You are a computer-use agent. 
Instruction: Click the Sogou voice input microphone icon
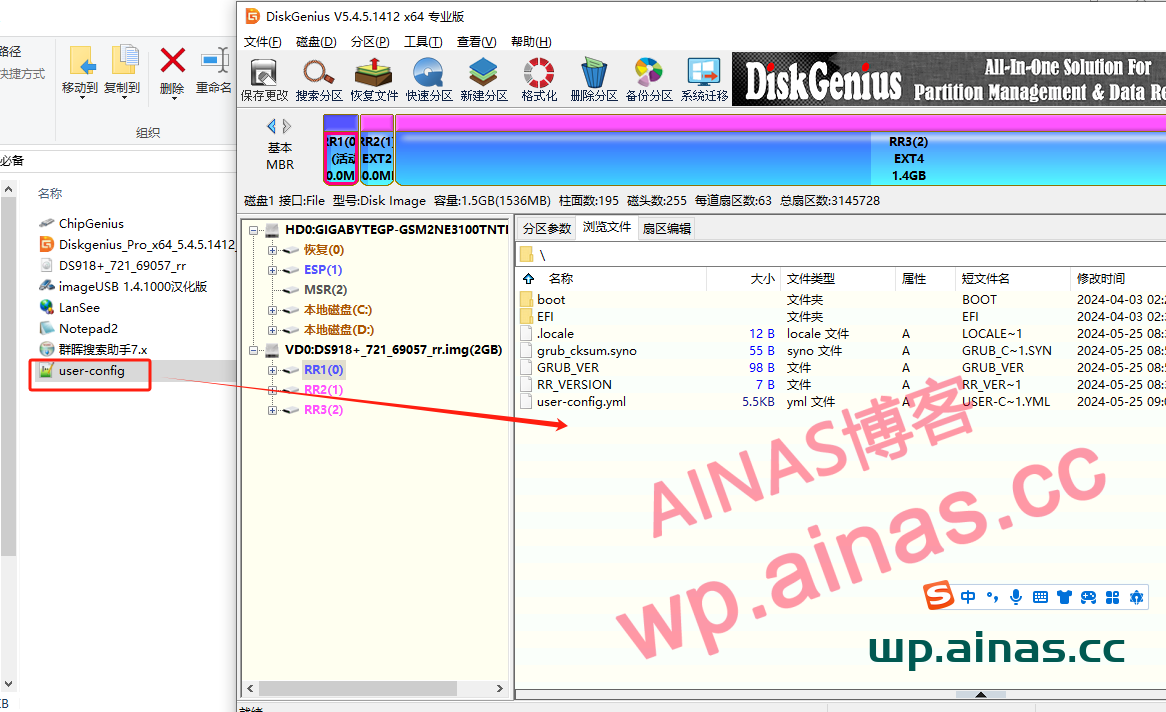pos(1016,597)
